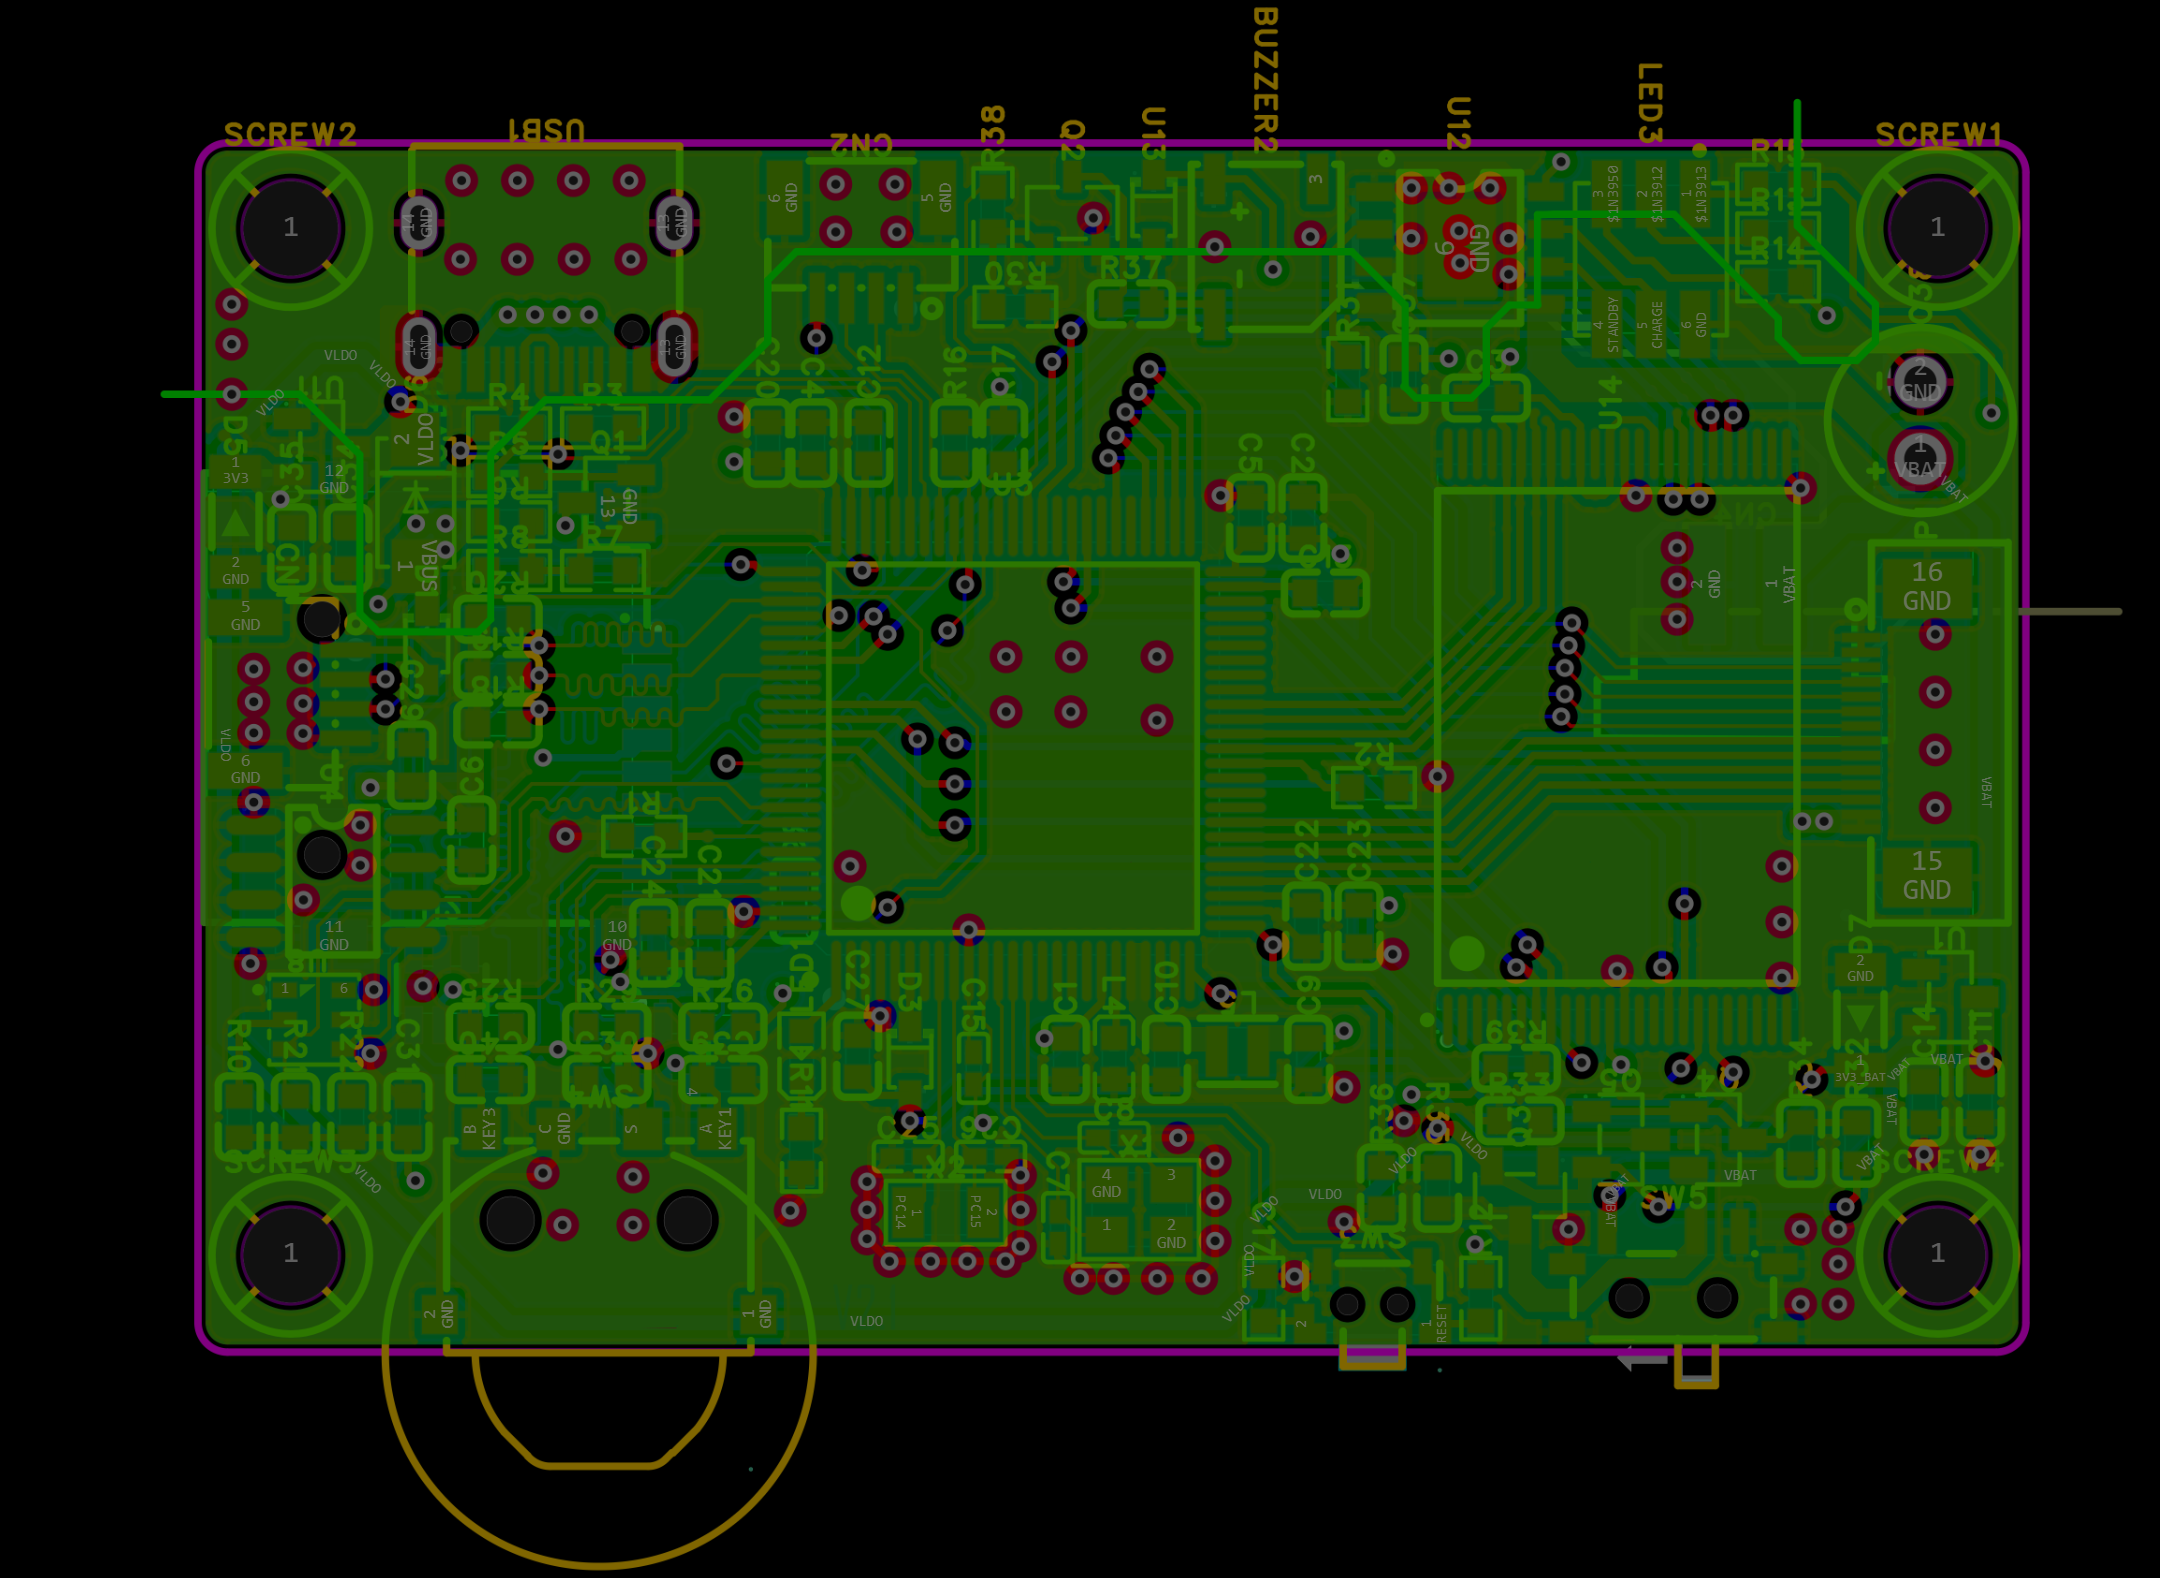
Task: Click the PC15 crystal pad
Action: coord(982,1211)
